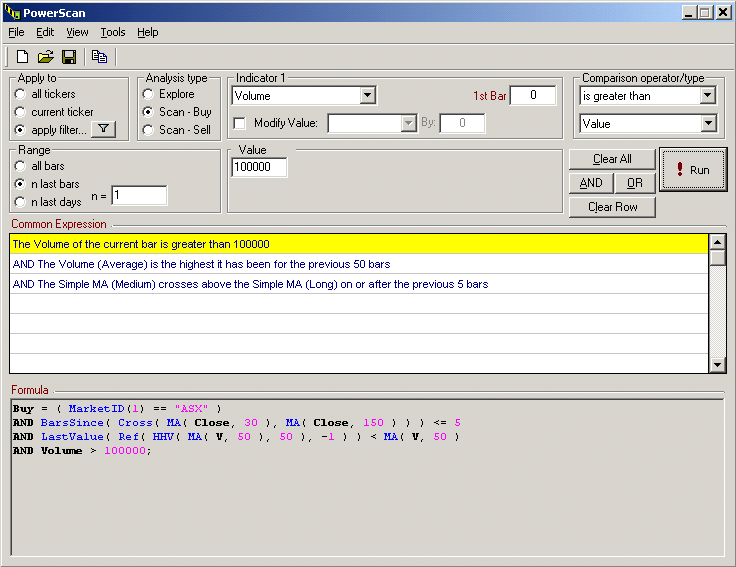
Task: Select the Simple MA crosses expression row
Action: click(250, 284)
